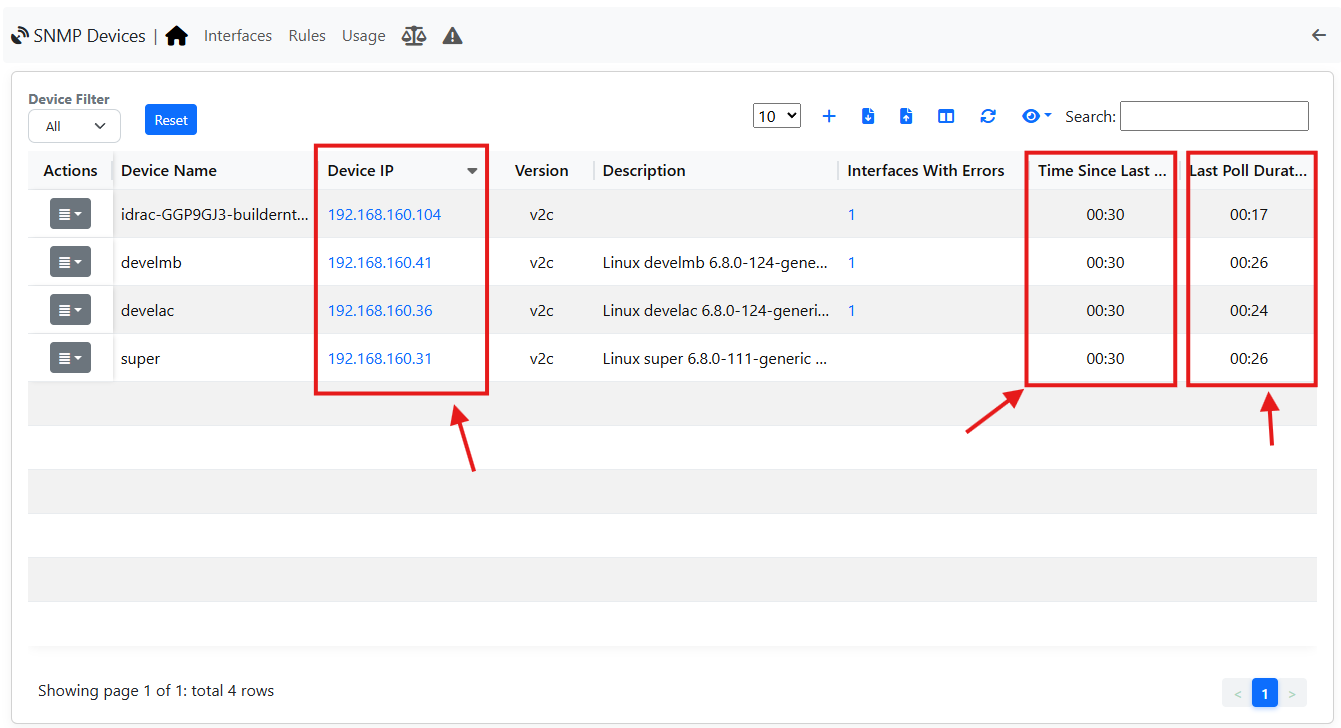Open the column layout icon
Image resolution: width=1341 pixels, height=728 pixels.
[946, 116]
